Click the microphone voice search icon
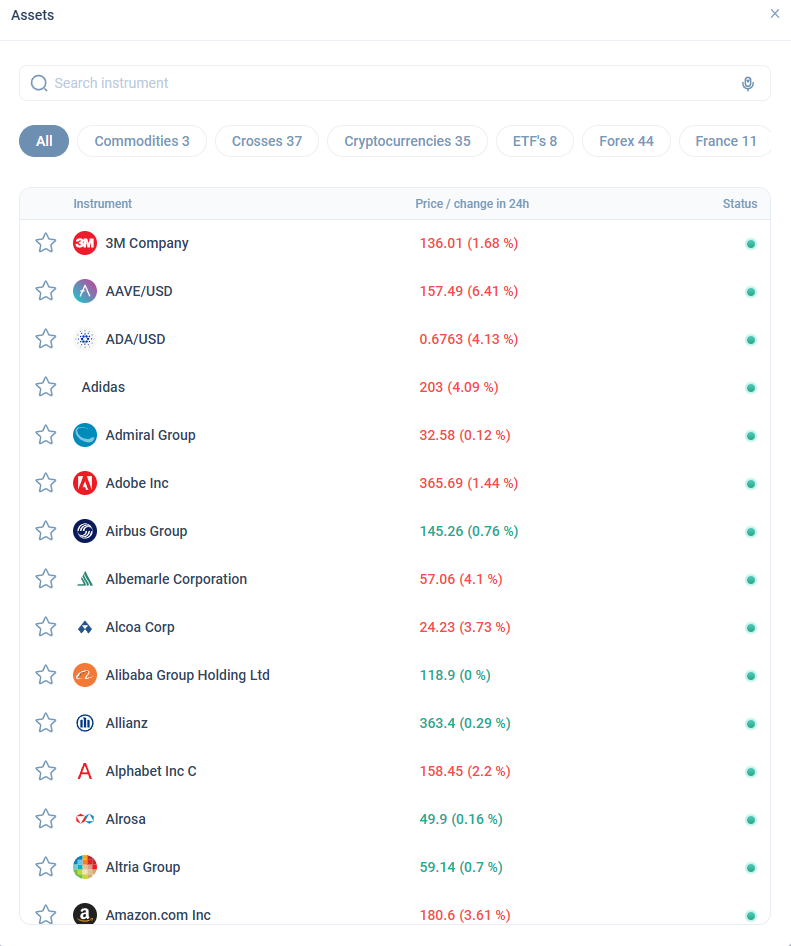Screen dimensions: 791x946 [748, 84]
